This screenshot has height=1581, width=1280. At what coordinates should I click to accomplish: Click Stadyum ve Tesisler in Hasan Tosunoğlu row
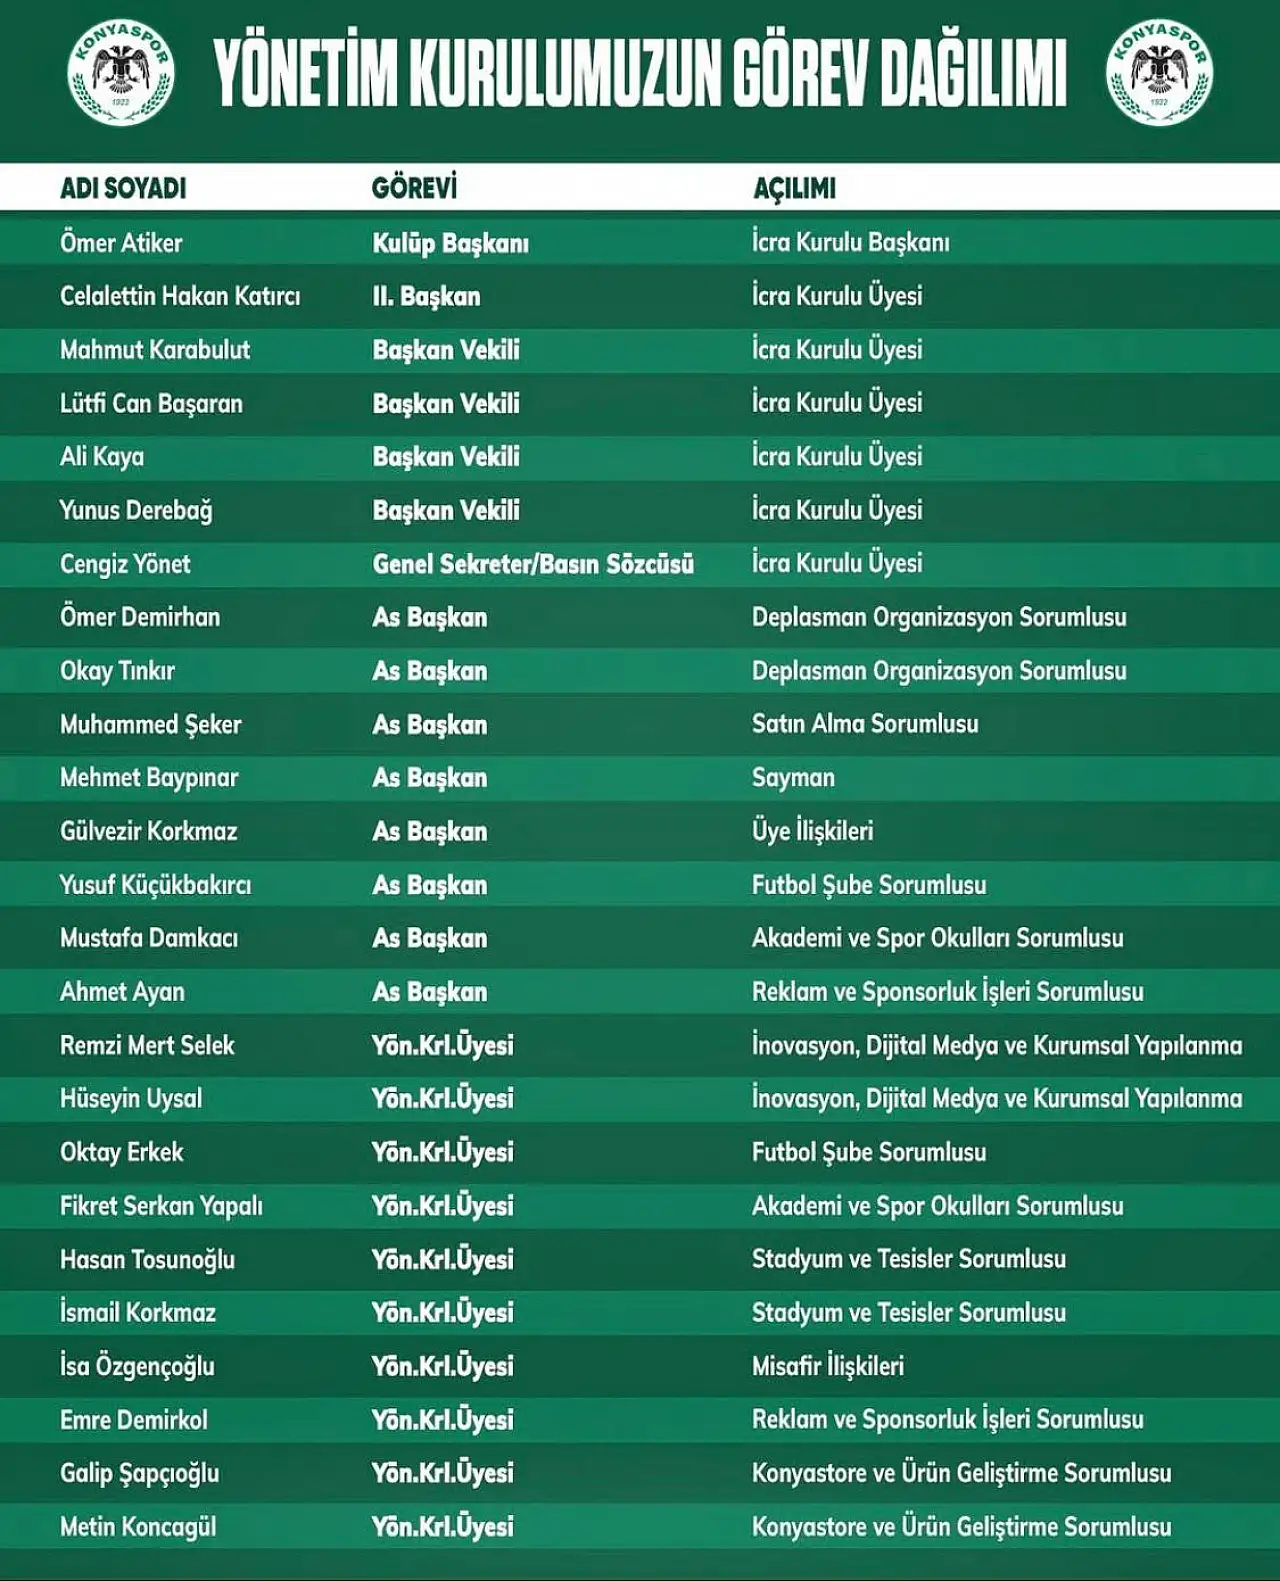pos(852,1259)
